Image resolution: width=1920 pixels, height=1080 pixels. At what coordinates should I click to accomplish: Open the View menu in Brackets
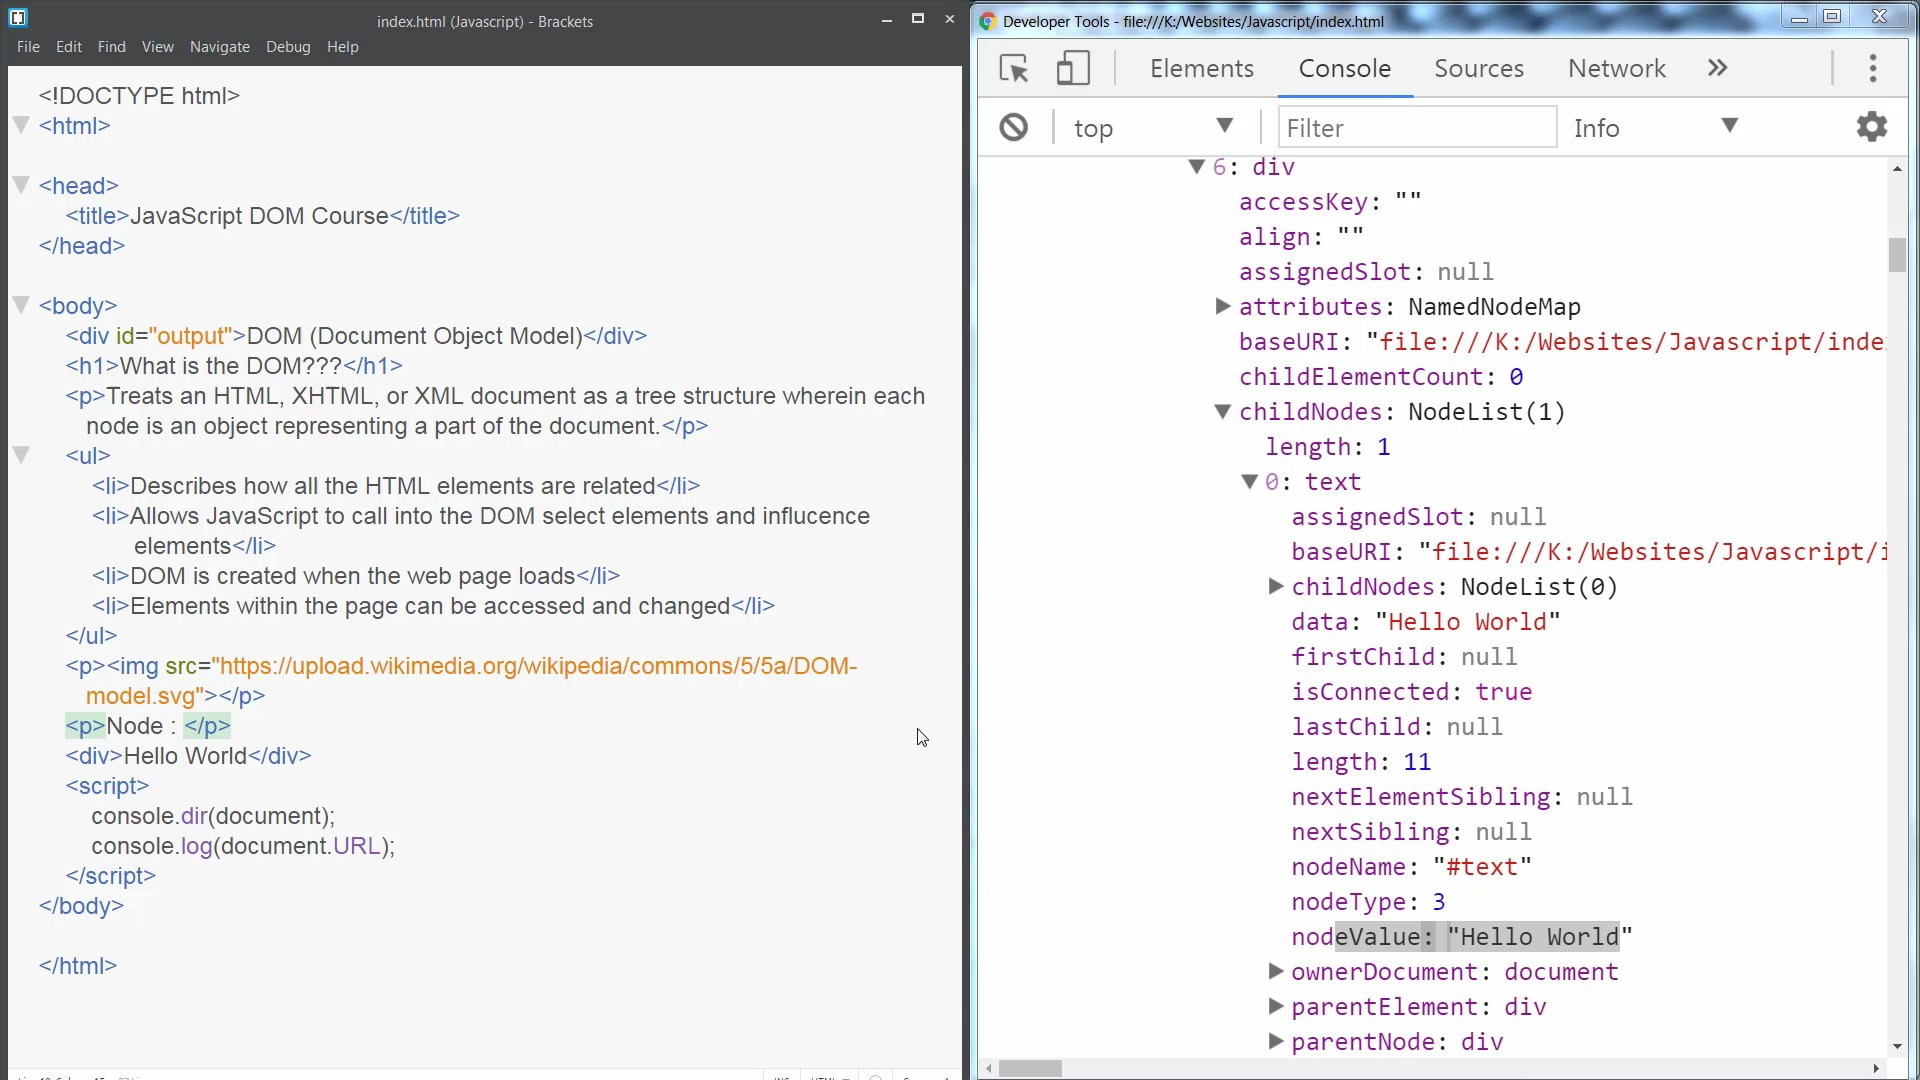pyautogui.click(x=157, y=47)
